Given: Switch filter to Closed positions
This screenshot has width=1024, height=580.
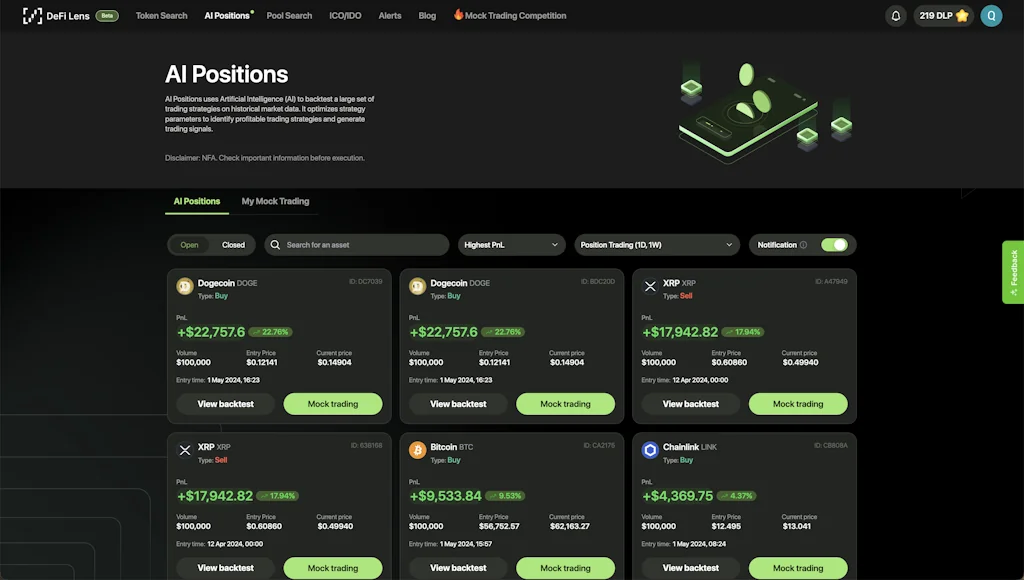Looking at the screenshot, I should pos(232,244).
